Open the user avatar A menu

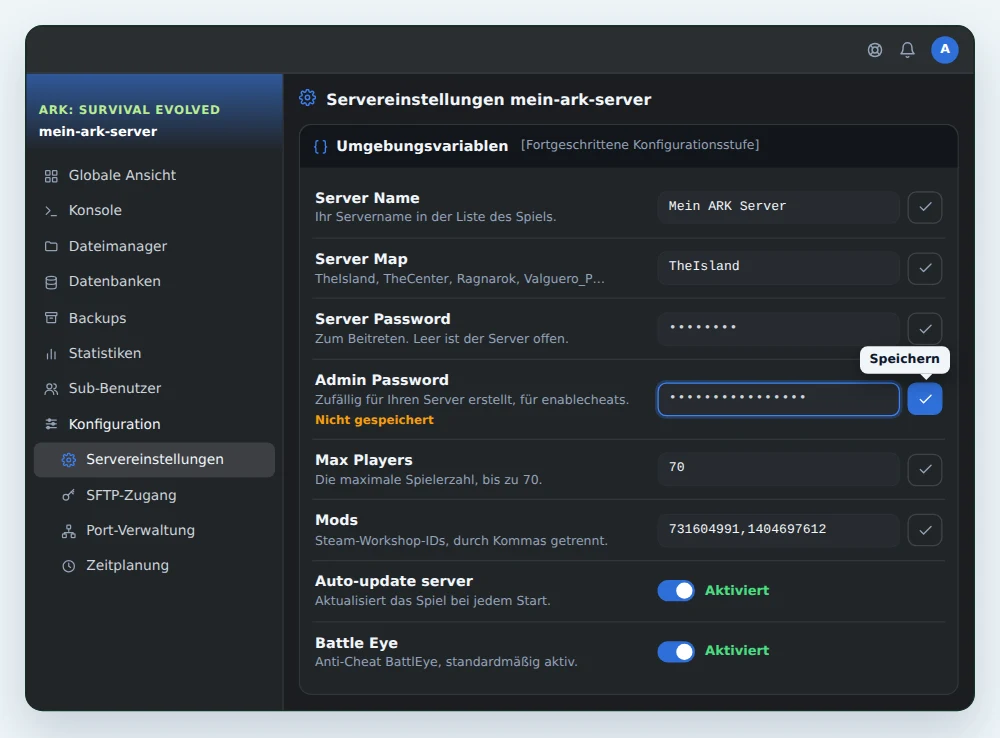click(x=945, y=50)
